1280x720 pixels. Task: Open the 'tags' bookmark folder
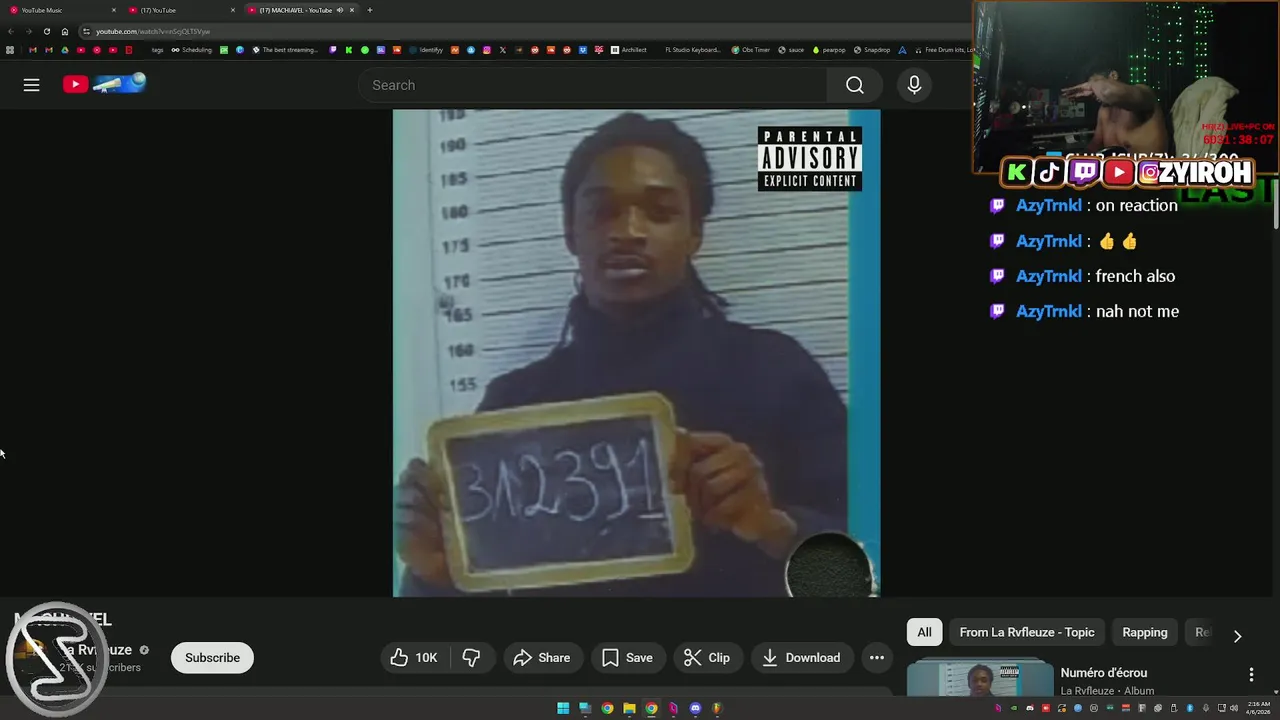pyautogui.click(x=157, y=50)
